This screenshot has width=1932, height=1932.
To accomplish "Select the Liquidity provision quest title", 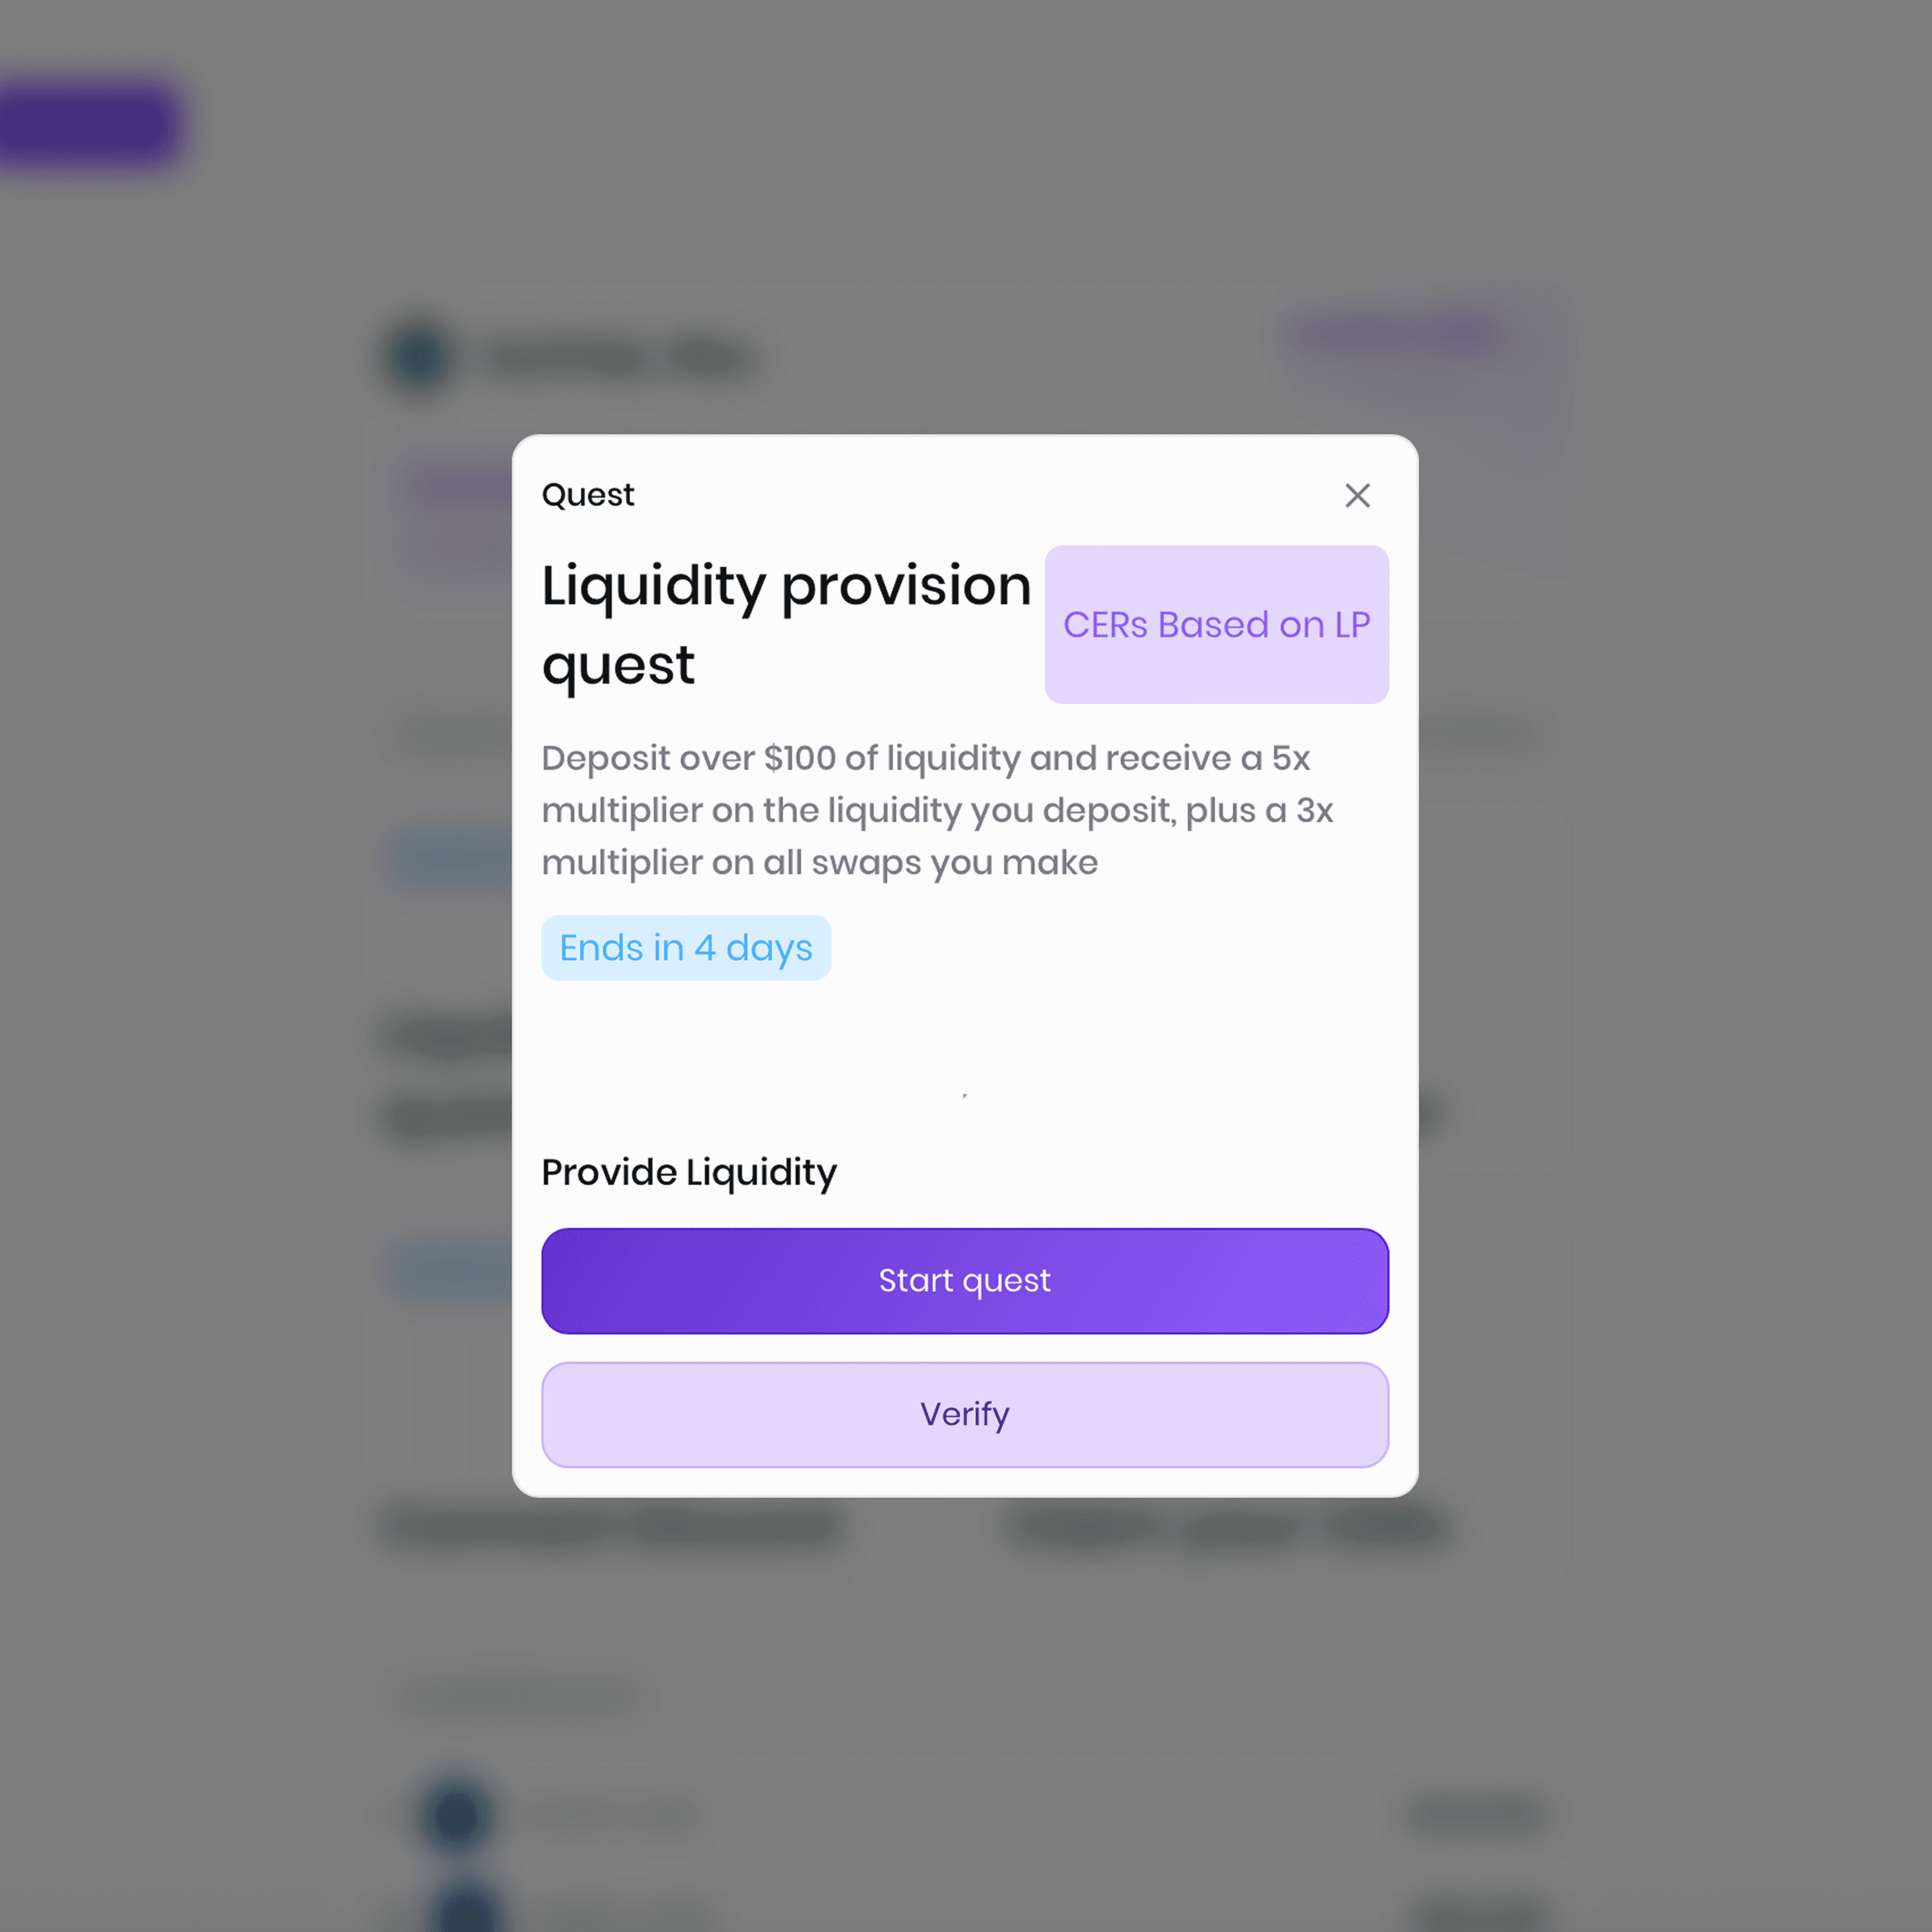I will 786,624.
